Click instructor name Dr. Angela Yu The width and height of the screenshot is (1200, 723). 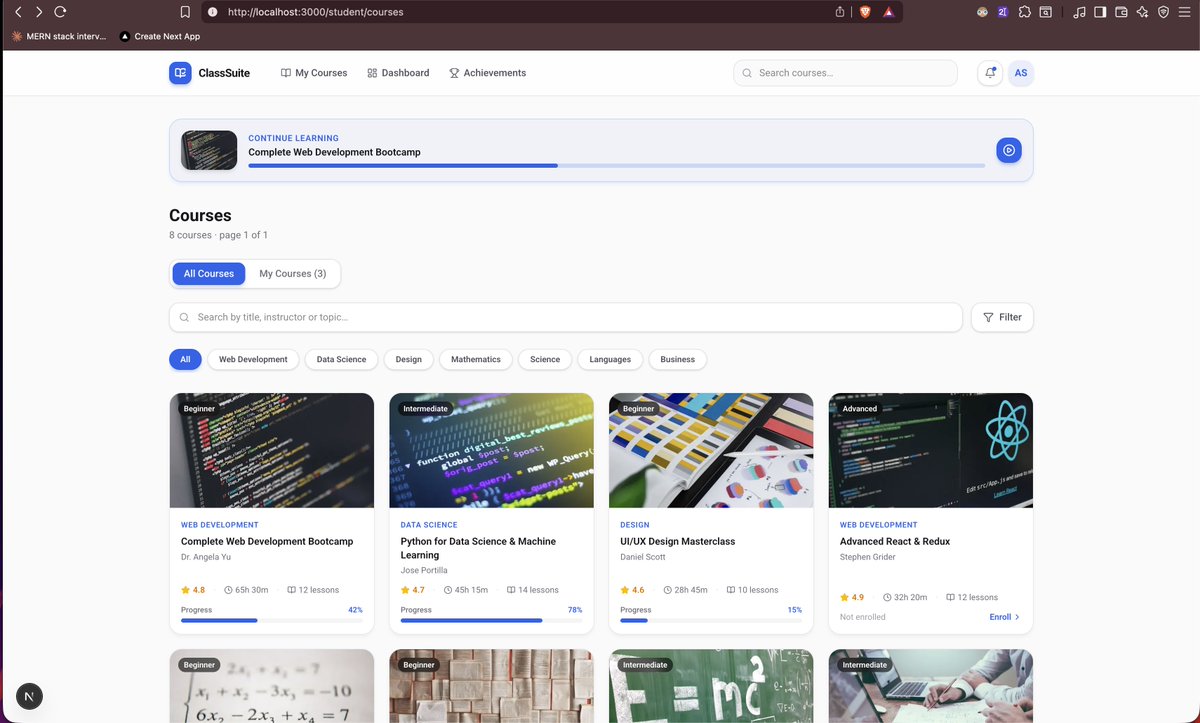coord(207,557)
